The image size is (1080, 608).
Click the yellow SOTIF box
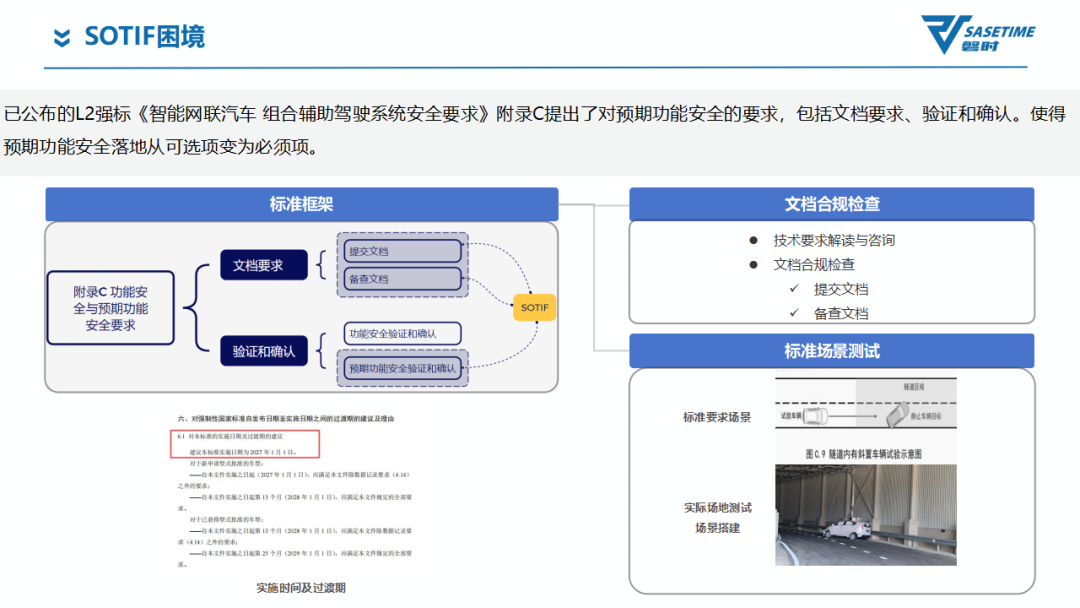tap(534, 307)
